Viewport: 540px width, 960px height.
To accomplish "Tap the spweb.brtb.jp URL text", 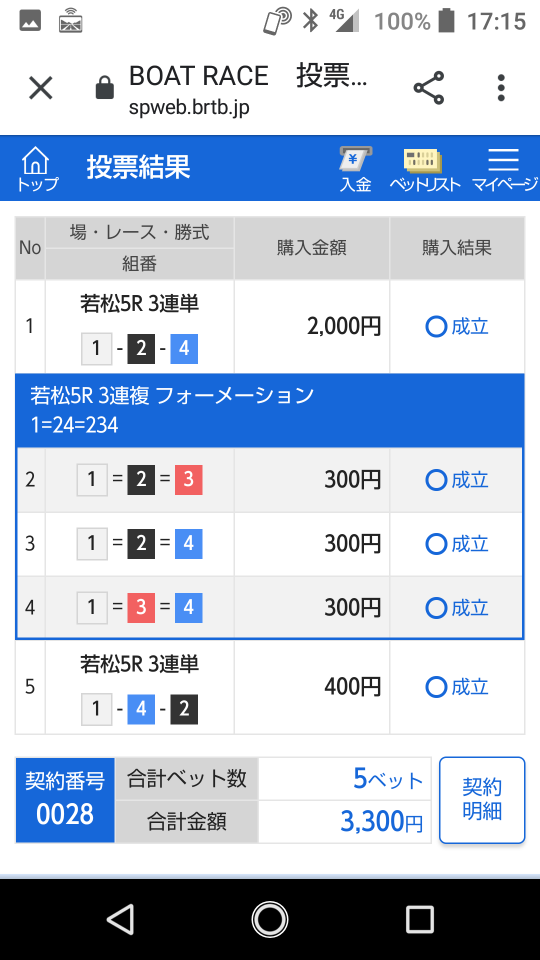I will (189, 108).
